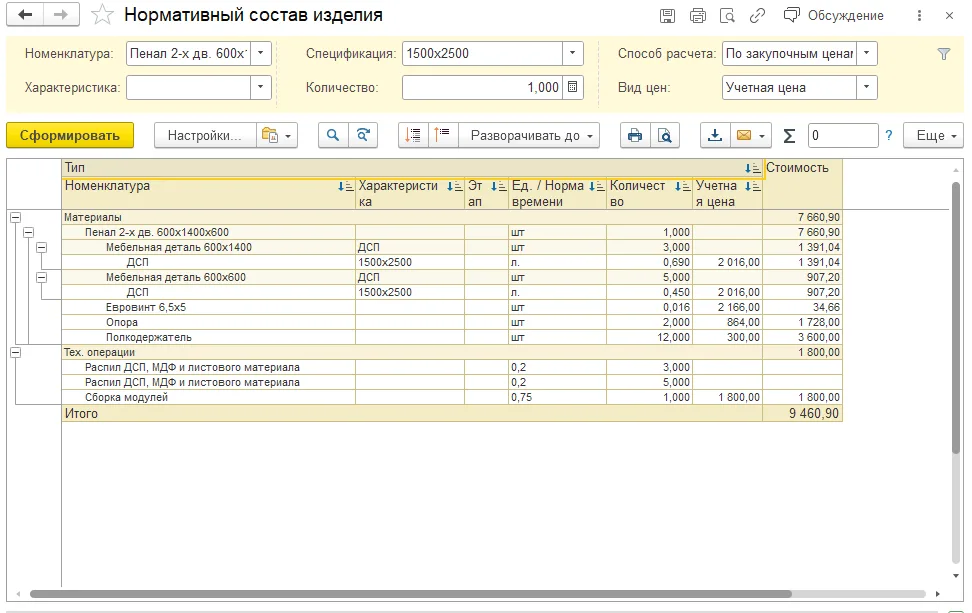Expand the Способ расчета dropdown arrow
The image size is (972, 613).
(867, 53)
